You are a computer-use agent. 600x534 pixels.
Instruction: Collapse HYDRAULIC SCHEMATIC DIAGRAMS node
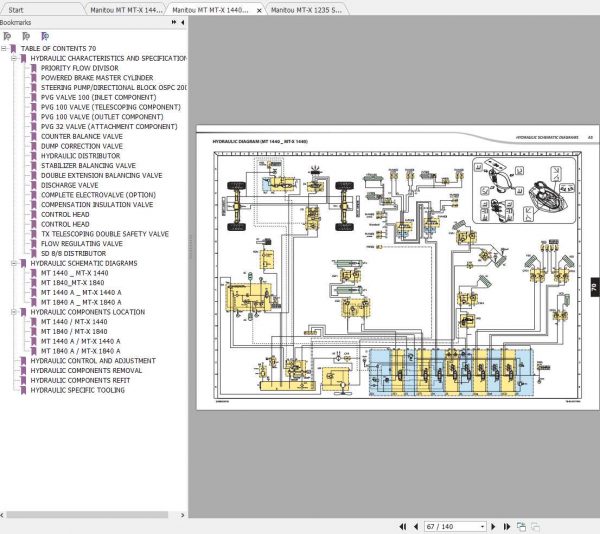[13, 263]
